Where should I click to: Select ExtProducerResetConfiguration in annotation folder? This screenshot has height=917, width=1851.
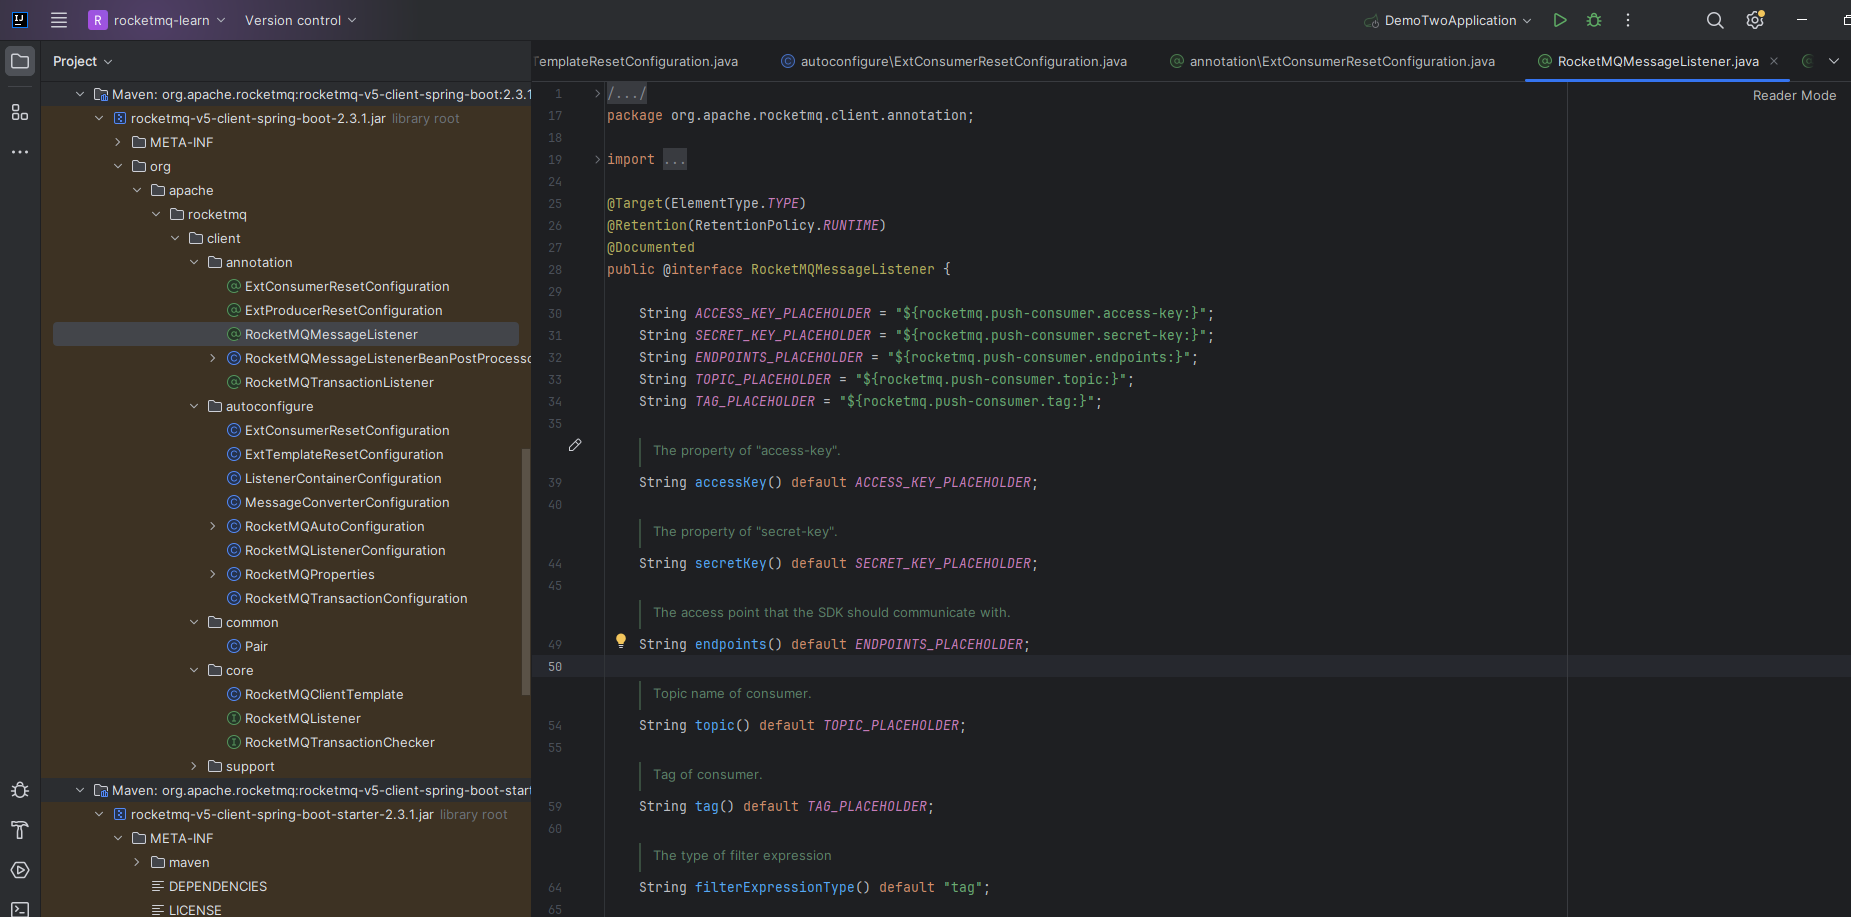pyautogui.click(x=343, y=310)
